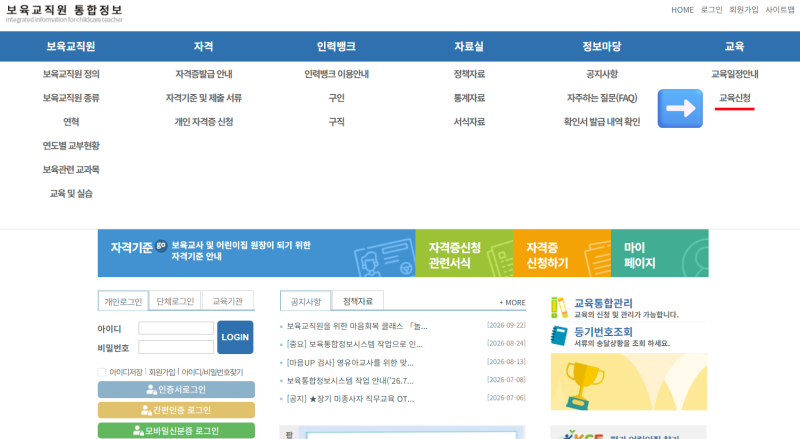800x439 pixels.
Task: Open the 자격증 신청하기 orange banner
Action: [562, 253]
